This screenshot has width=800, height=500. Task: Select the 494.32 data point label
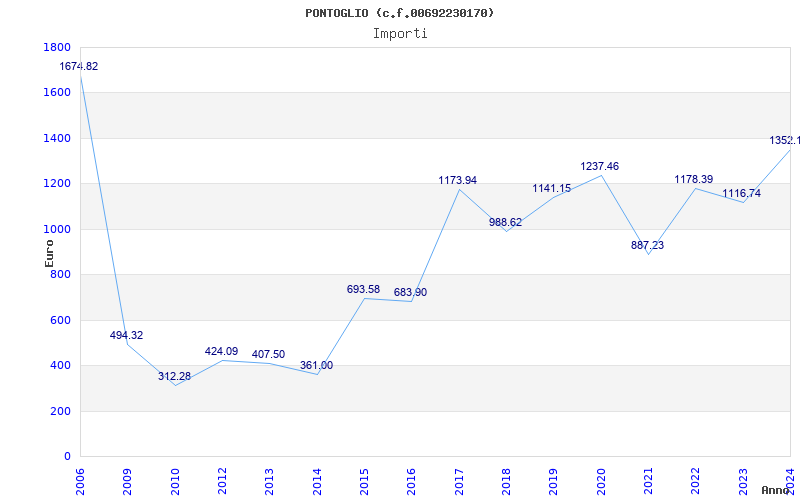127,335
